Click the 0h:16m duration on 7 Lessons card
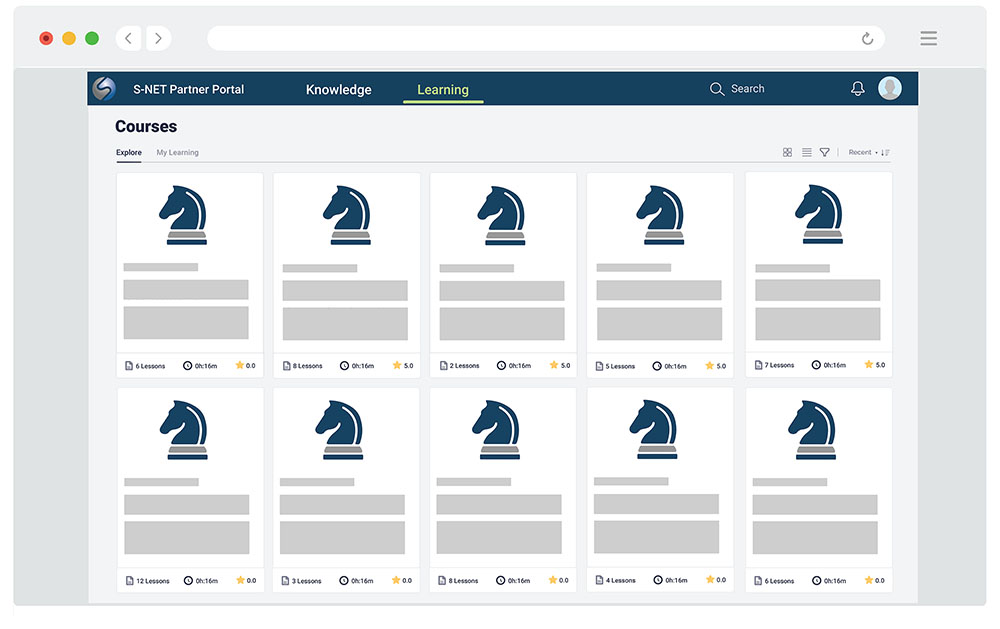Image resolution: width=1000 pixels, height=629 pixels. coord(835,366)
